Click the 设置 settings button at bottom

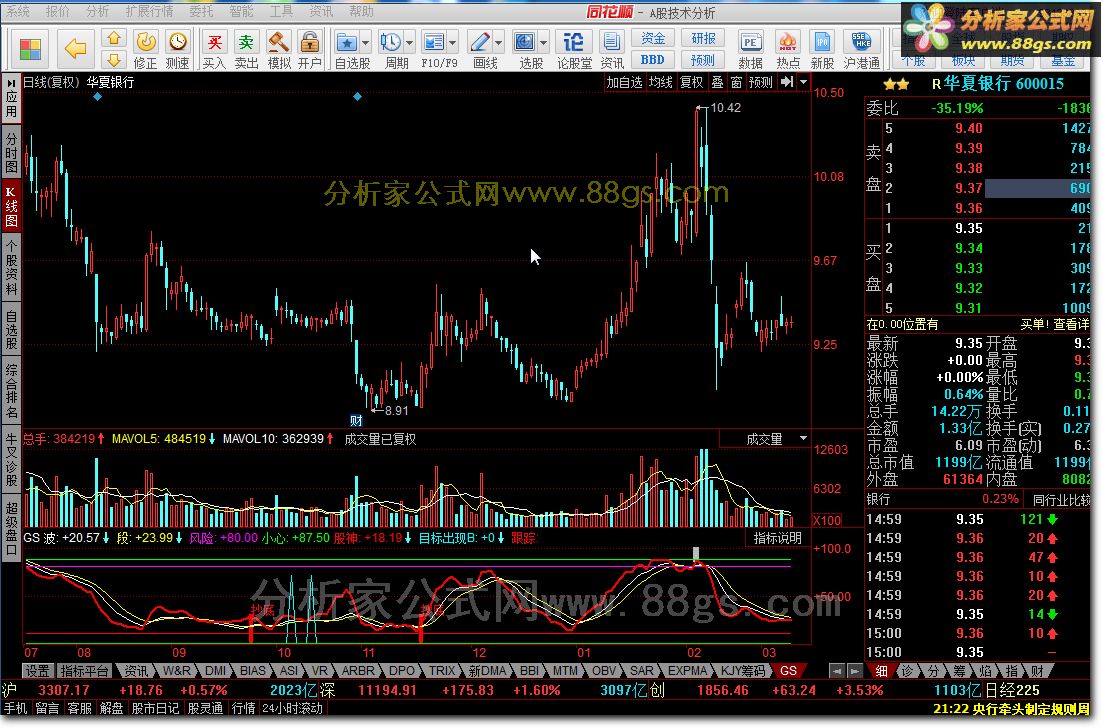(37, 671)
